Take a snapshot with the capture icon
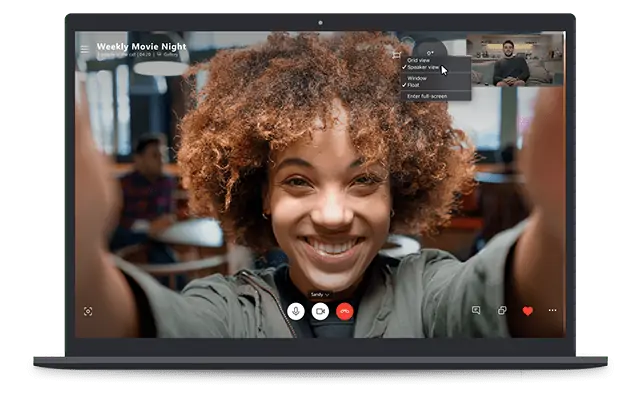This screenshot has width=641, height=394. tap(88, 311)
